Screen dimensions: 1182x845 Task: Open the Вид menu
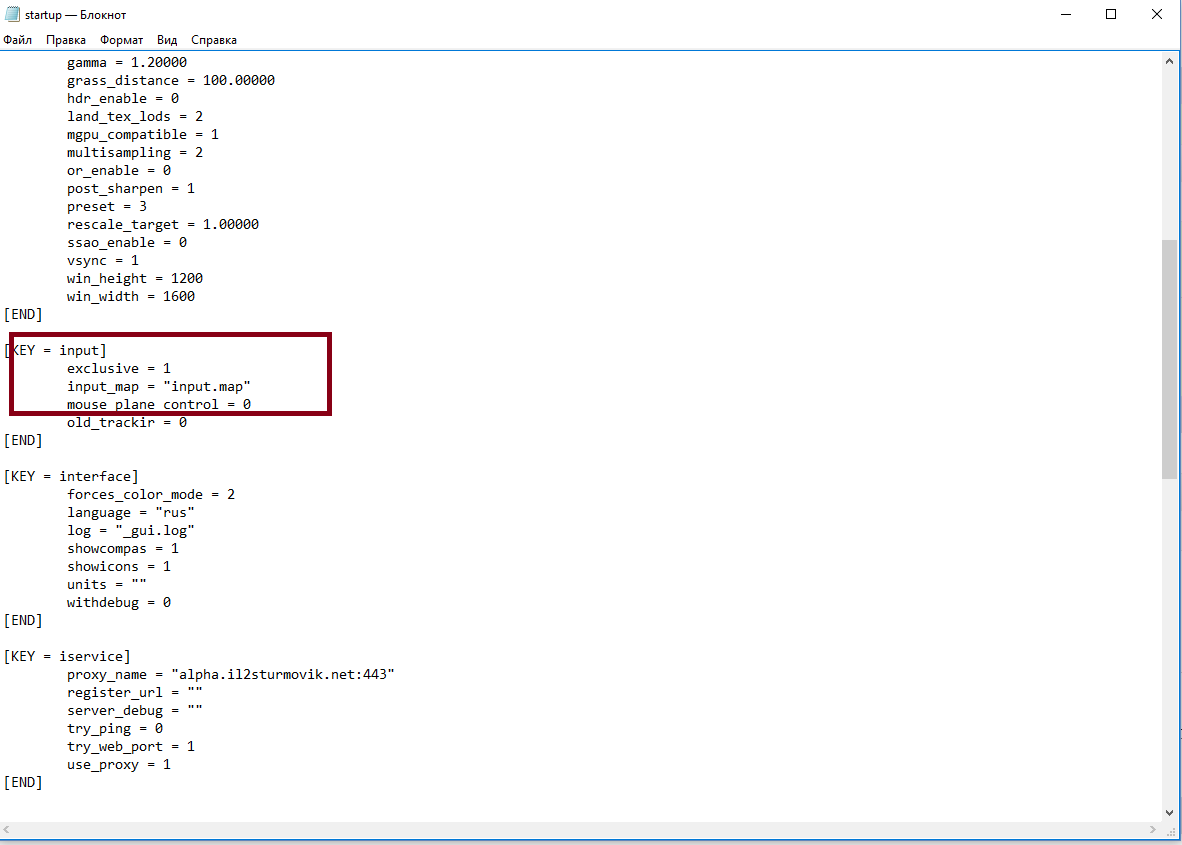coord(167,40)
